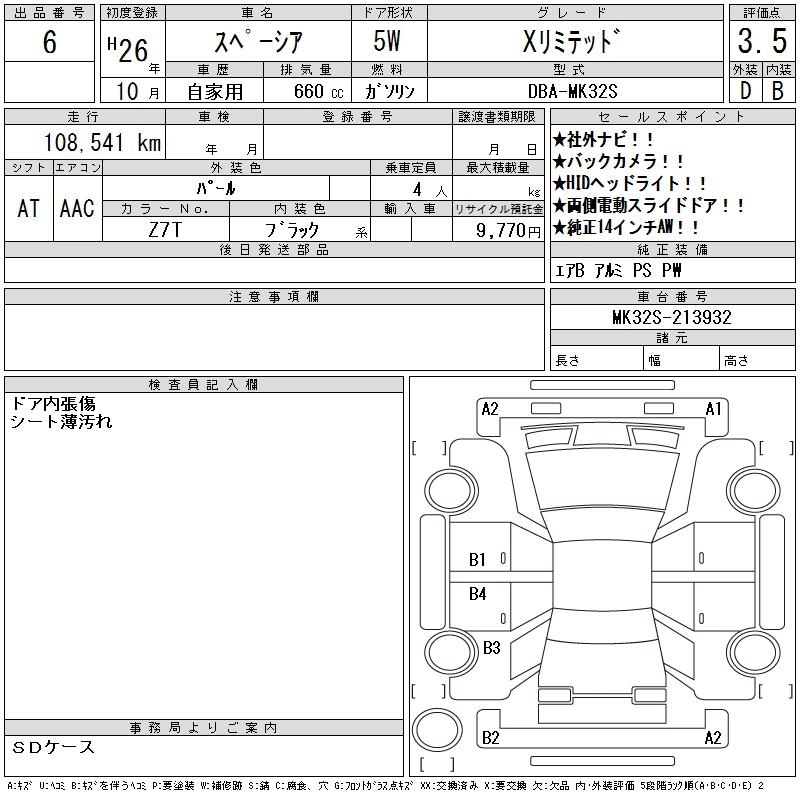The height and width of the screenshot is (800, 800).
Task: Click color number Z7T
Action: click(165, 230)
